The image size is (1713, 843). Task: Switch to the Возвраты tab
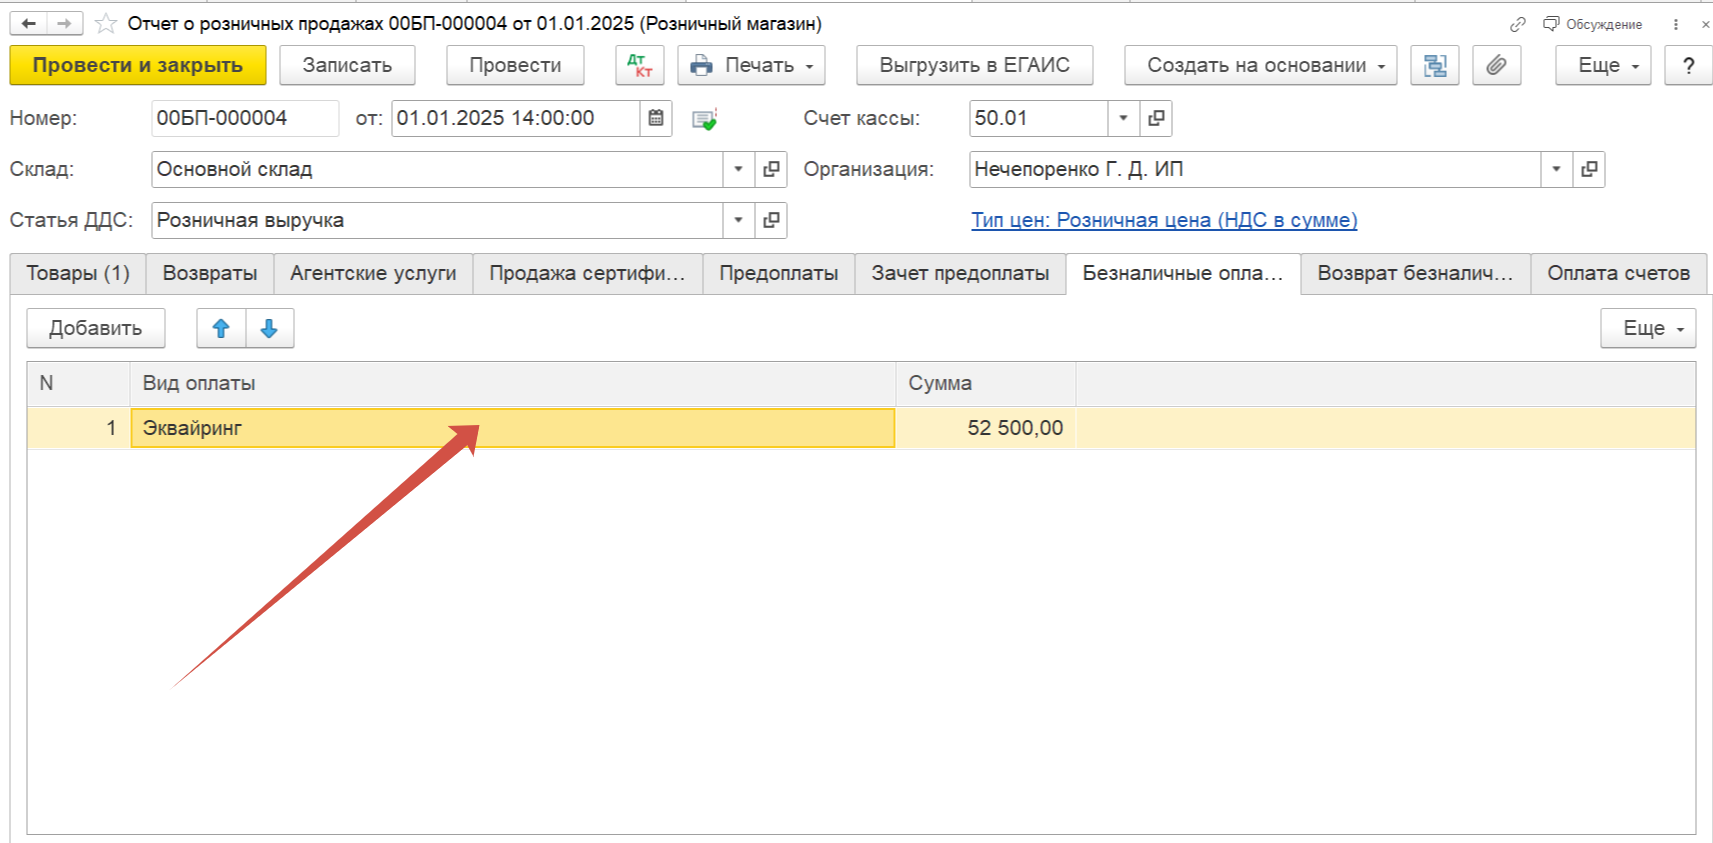(x=210, y=273)
